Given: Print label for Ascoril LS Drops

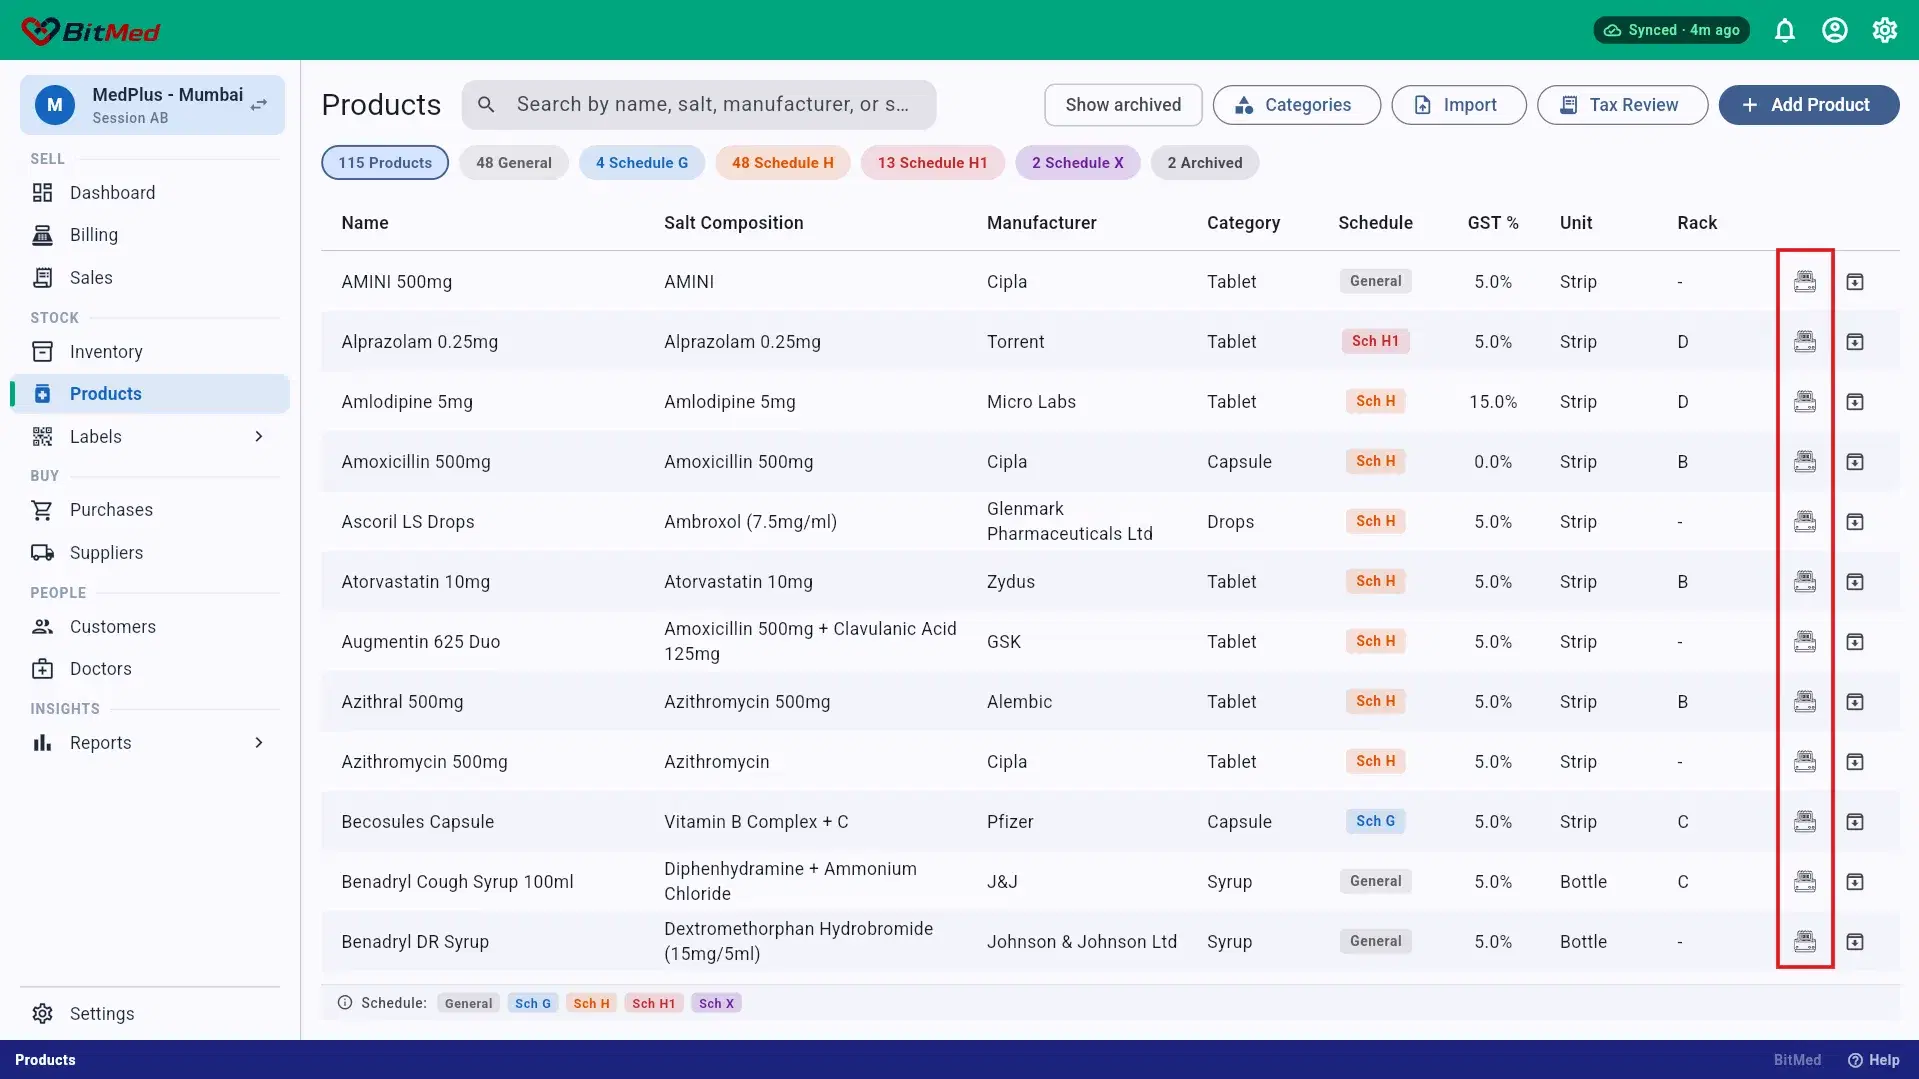Looking at the screenshot, I should tap(1804, 522).
